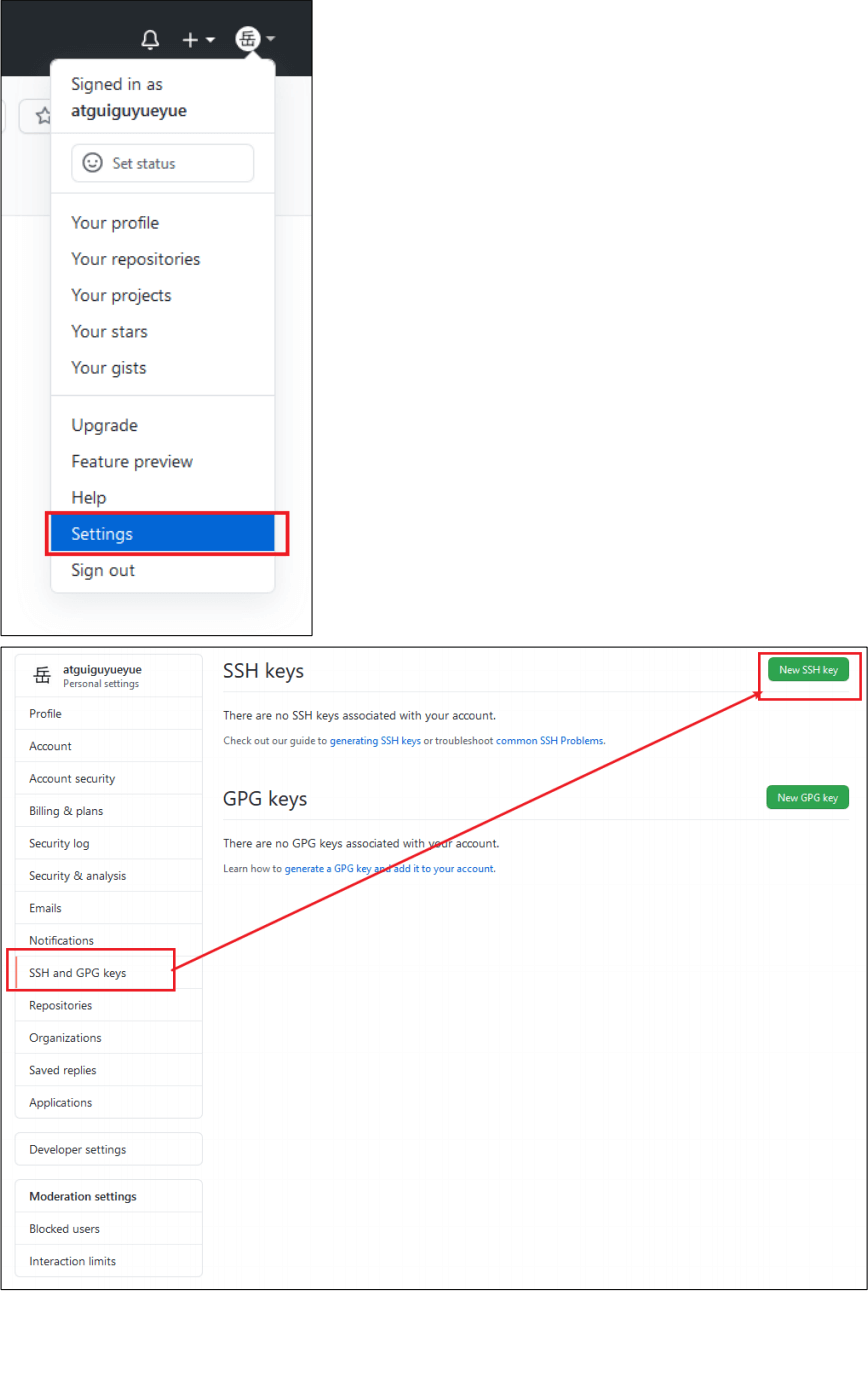This screenshot has height=1395, width=868.
Task: Follow the generating SSH keys link
Action: [x=375, y=741]
